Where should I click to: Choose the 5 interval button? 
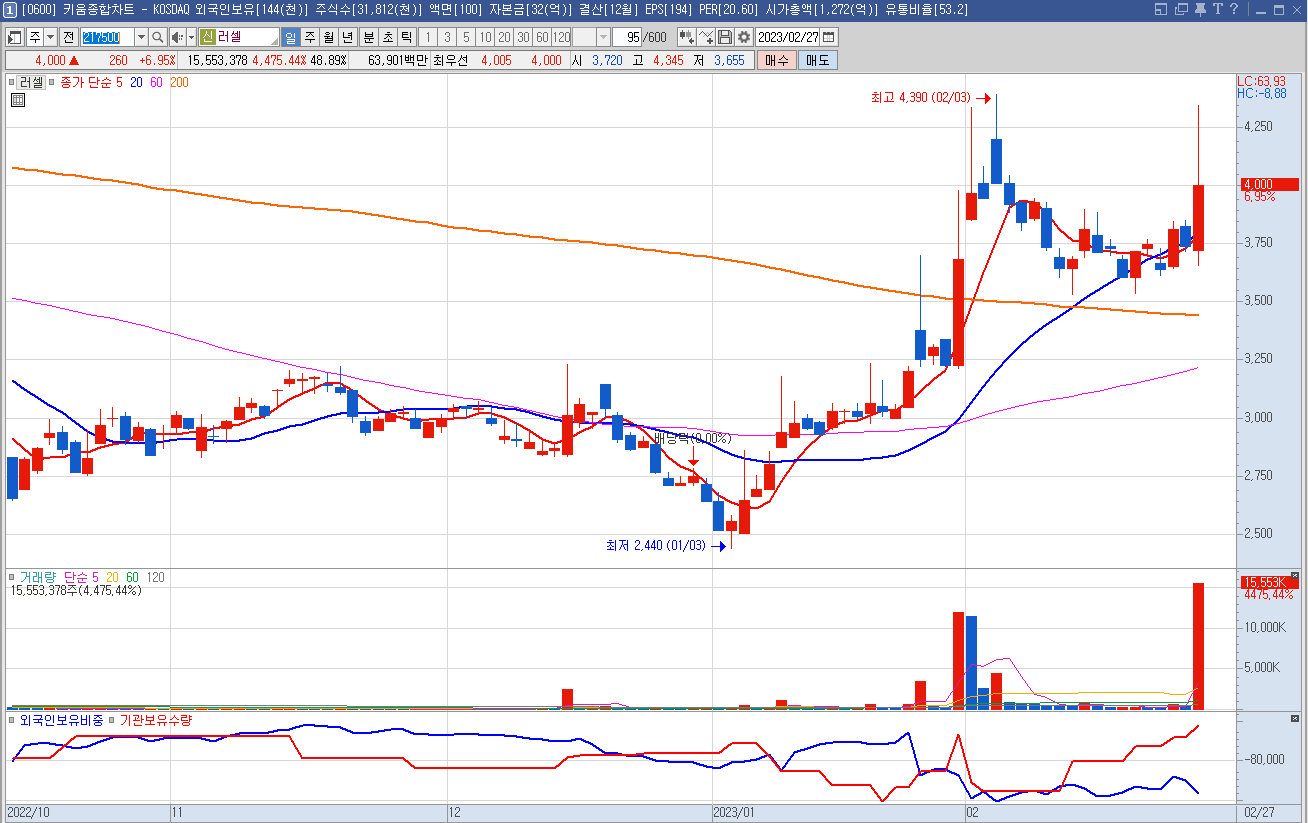click(465, 37)
